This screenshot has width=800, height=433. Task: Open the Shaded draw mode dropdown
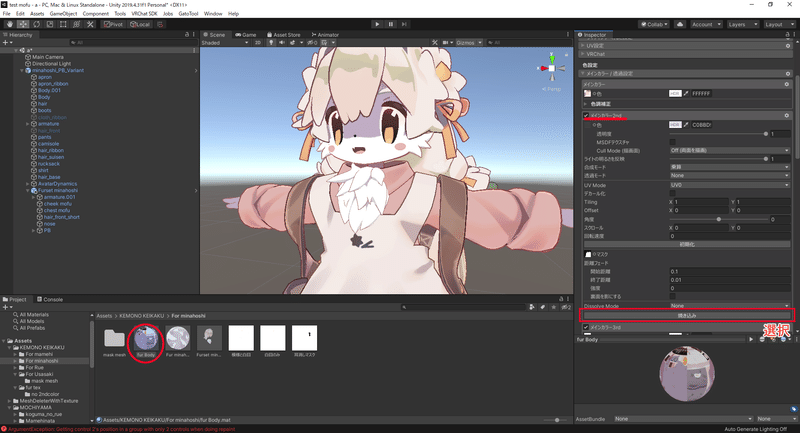click(x=224, y=43)
